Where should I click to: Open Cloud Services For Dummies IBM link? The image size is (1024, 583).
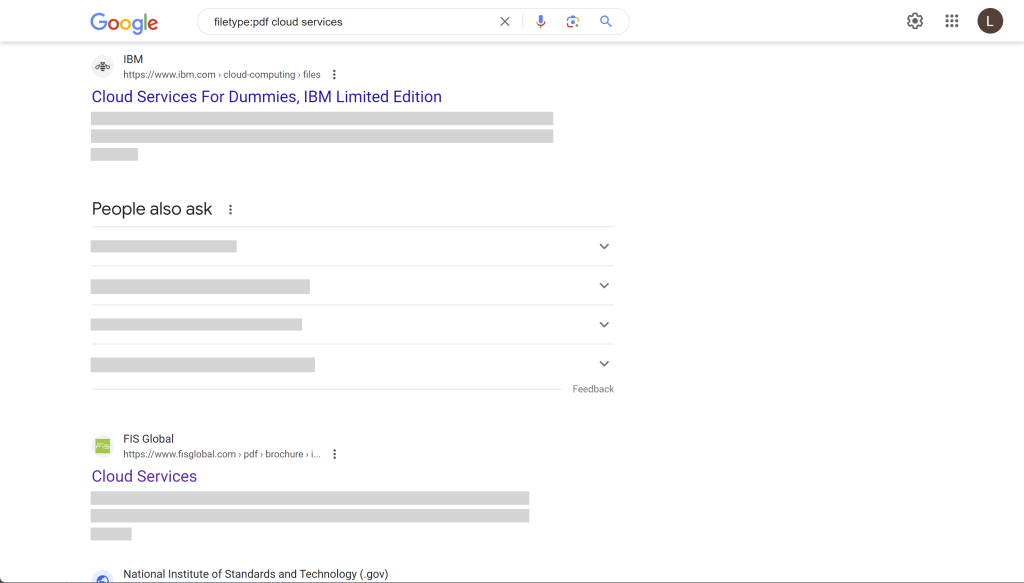266,97
